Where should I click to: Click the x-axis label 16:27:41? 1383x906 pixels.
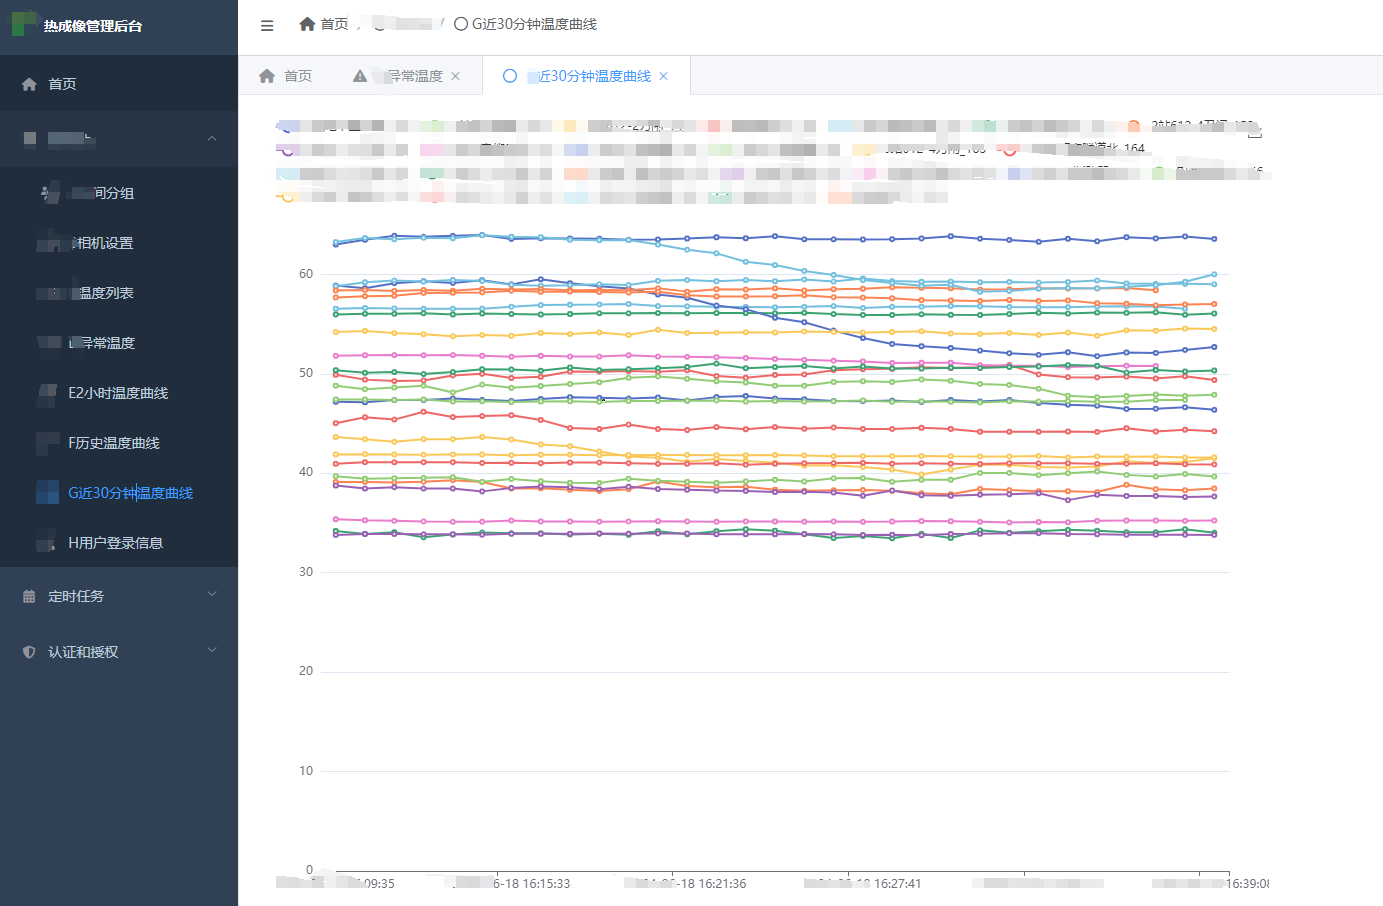(862, 884)
